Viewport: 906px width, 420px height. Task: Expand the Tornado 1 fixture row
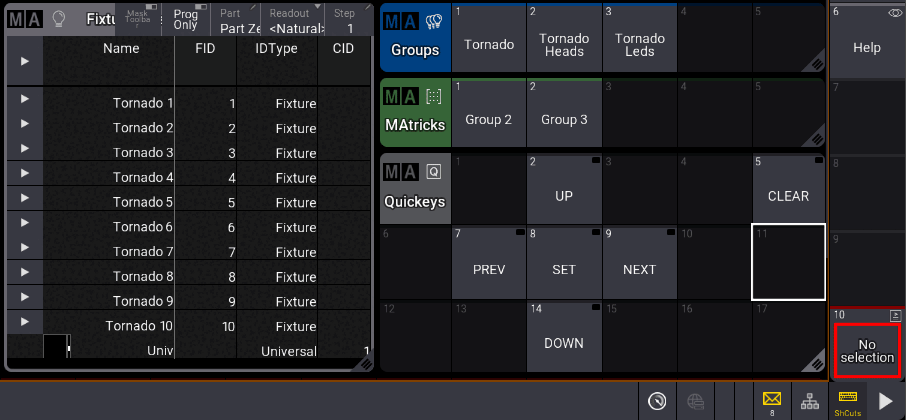pyautogui.click(x=25, y=99)
